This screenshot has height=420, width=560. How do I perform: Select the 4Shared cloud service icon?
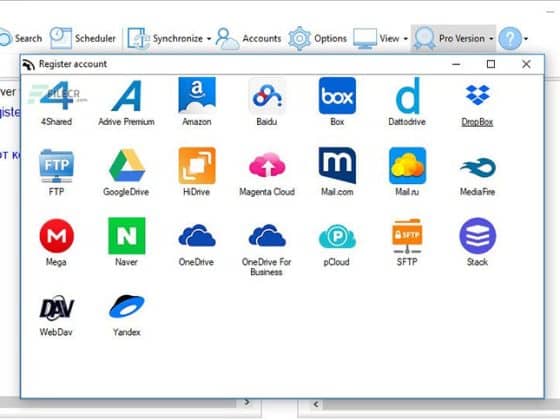tap(56, 96)
